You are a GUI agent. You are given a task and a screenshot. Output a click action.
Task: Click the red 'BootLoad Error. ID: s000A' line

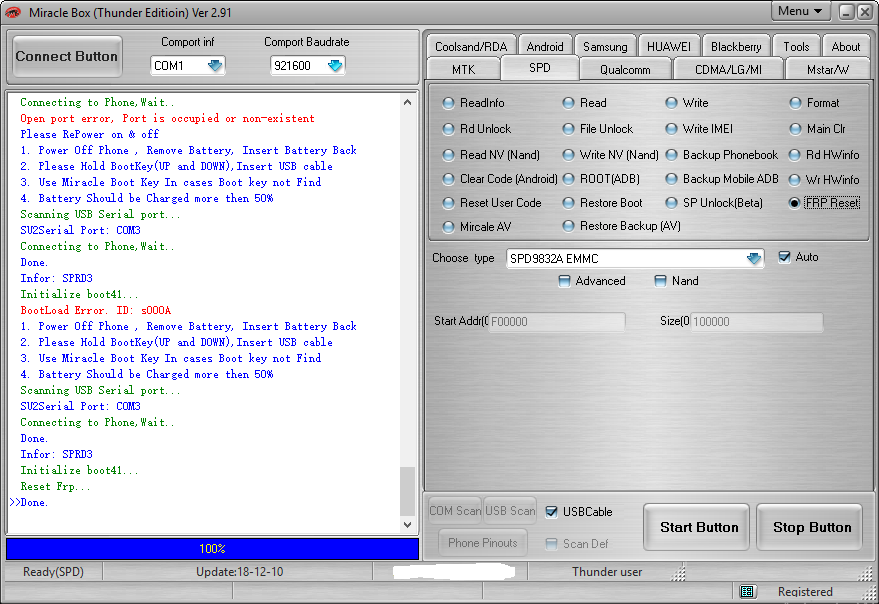click(x=96, y=310)
